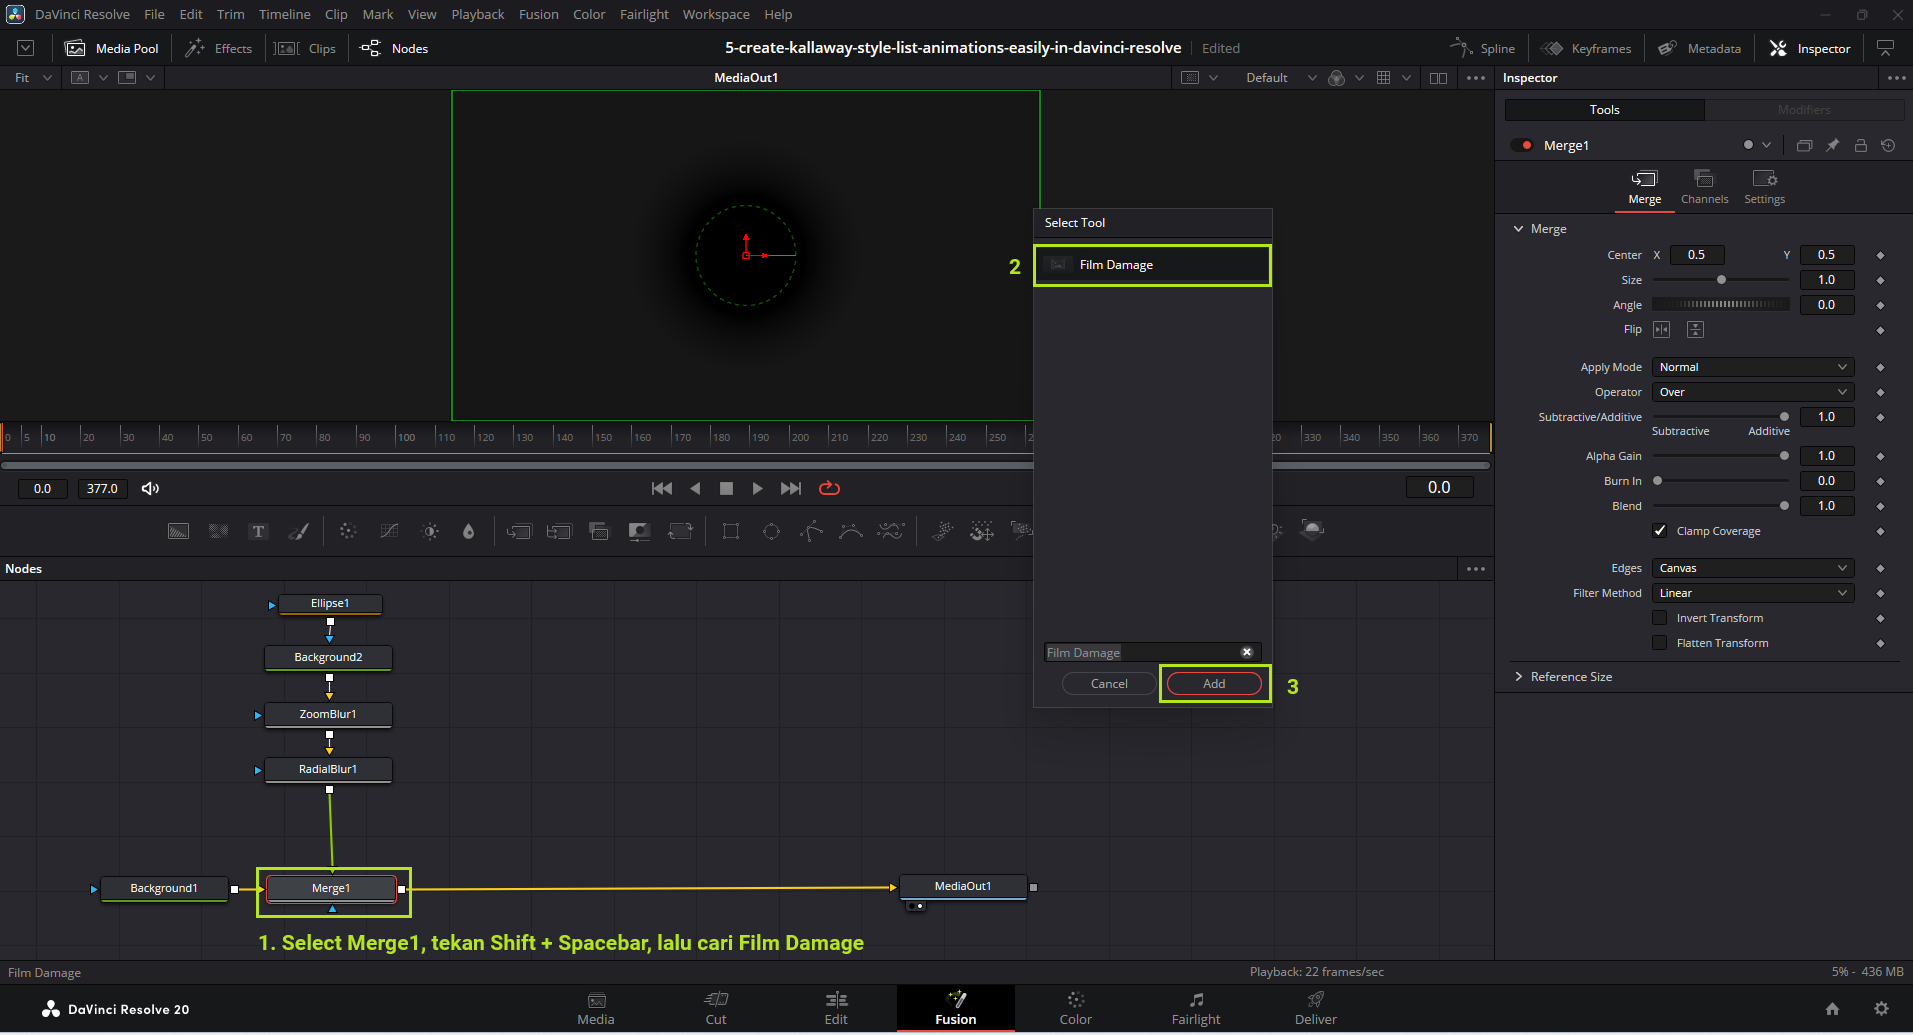The height and width of the screenshot is (1035, 1913).
Task: Enable the Flatten Transform checkbox
Action: click(1660, 643)
